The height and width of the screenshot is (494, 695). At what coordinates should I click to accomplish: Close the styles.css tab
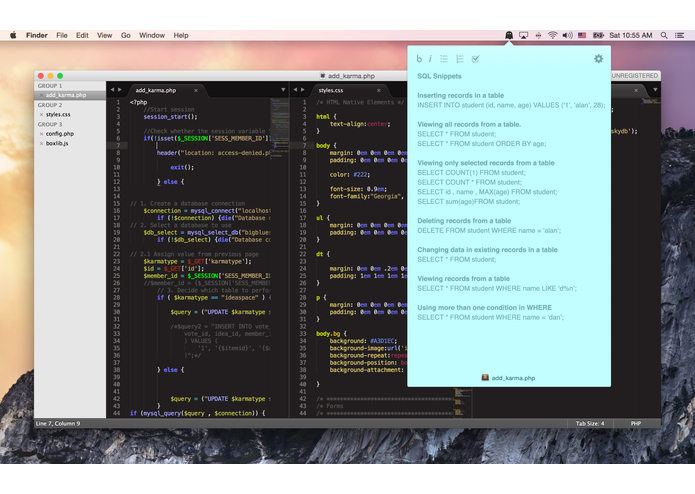pyautogui.click(x=379, y=90)
